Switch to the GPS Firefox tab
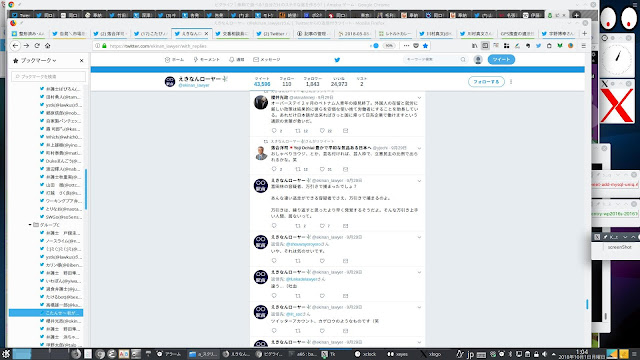The width and height of the screenshot is (640, 360). [x=517, y=33]
